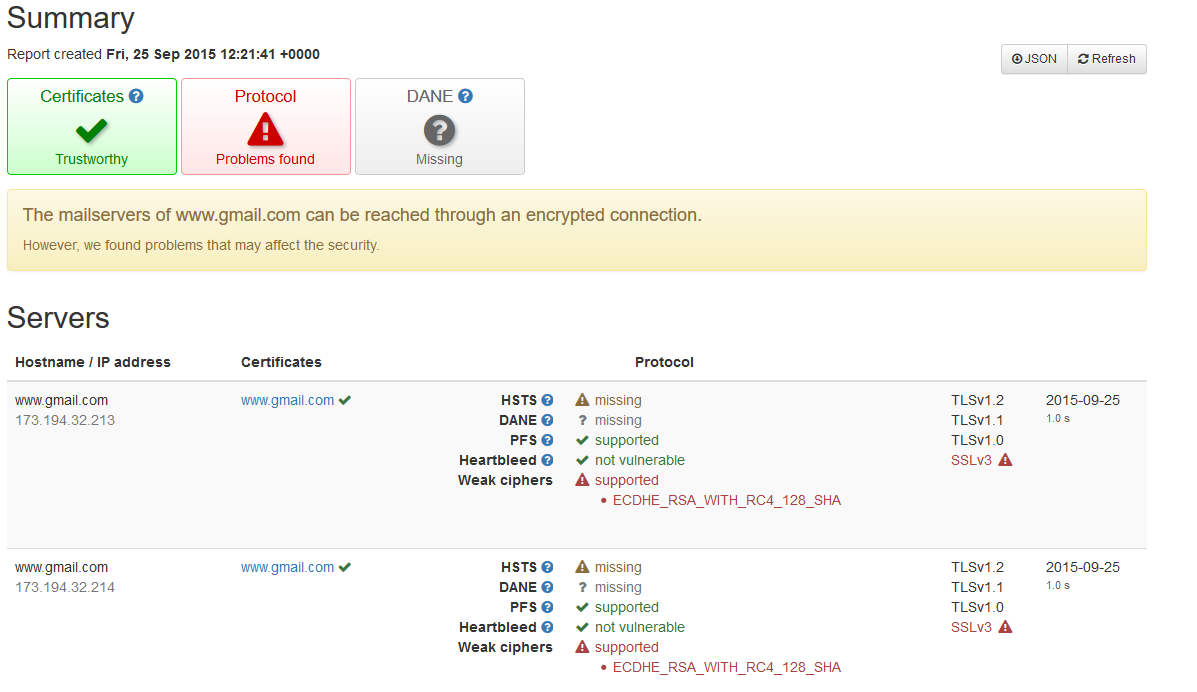Refresh the report

(1107, 59)
